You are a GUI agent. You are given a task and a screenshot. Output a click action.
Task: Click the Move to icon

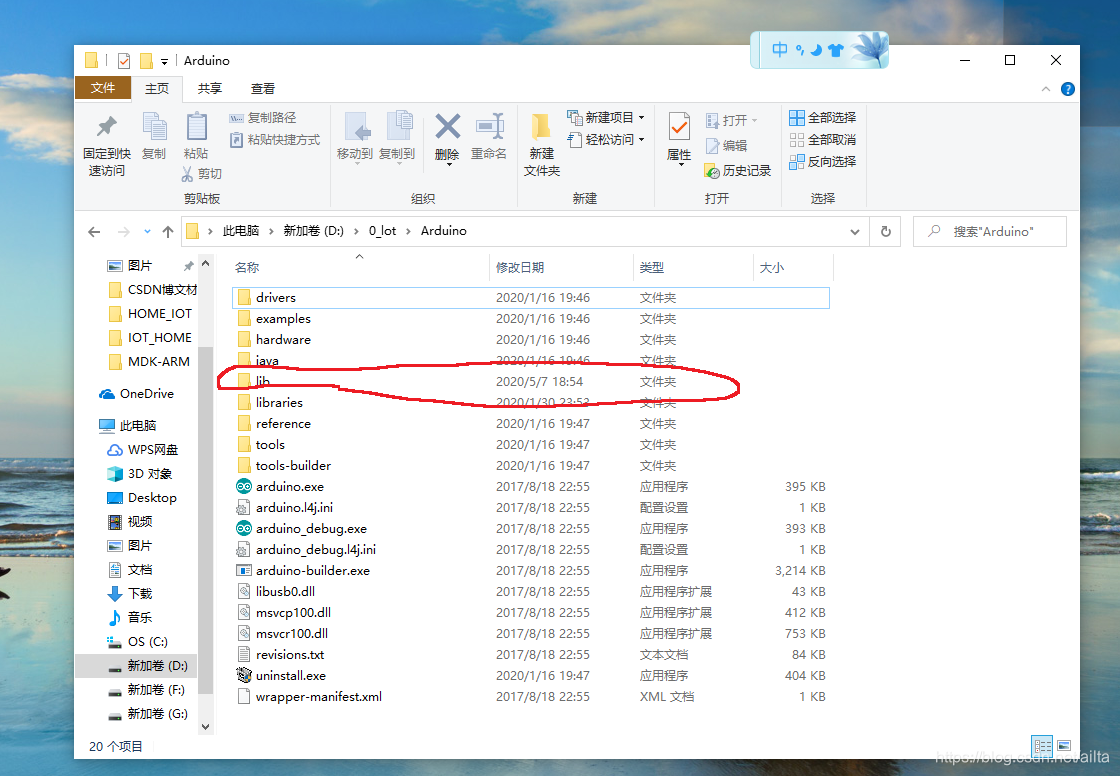point(356,126)
